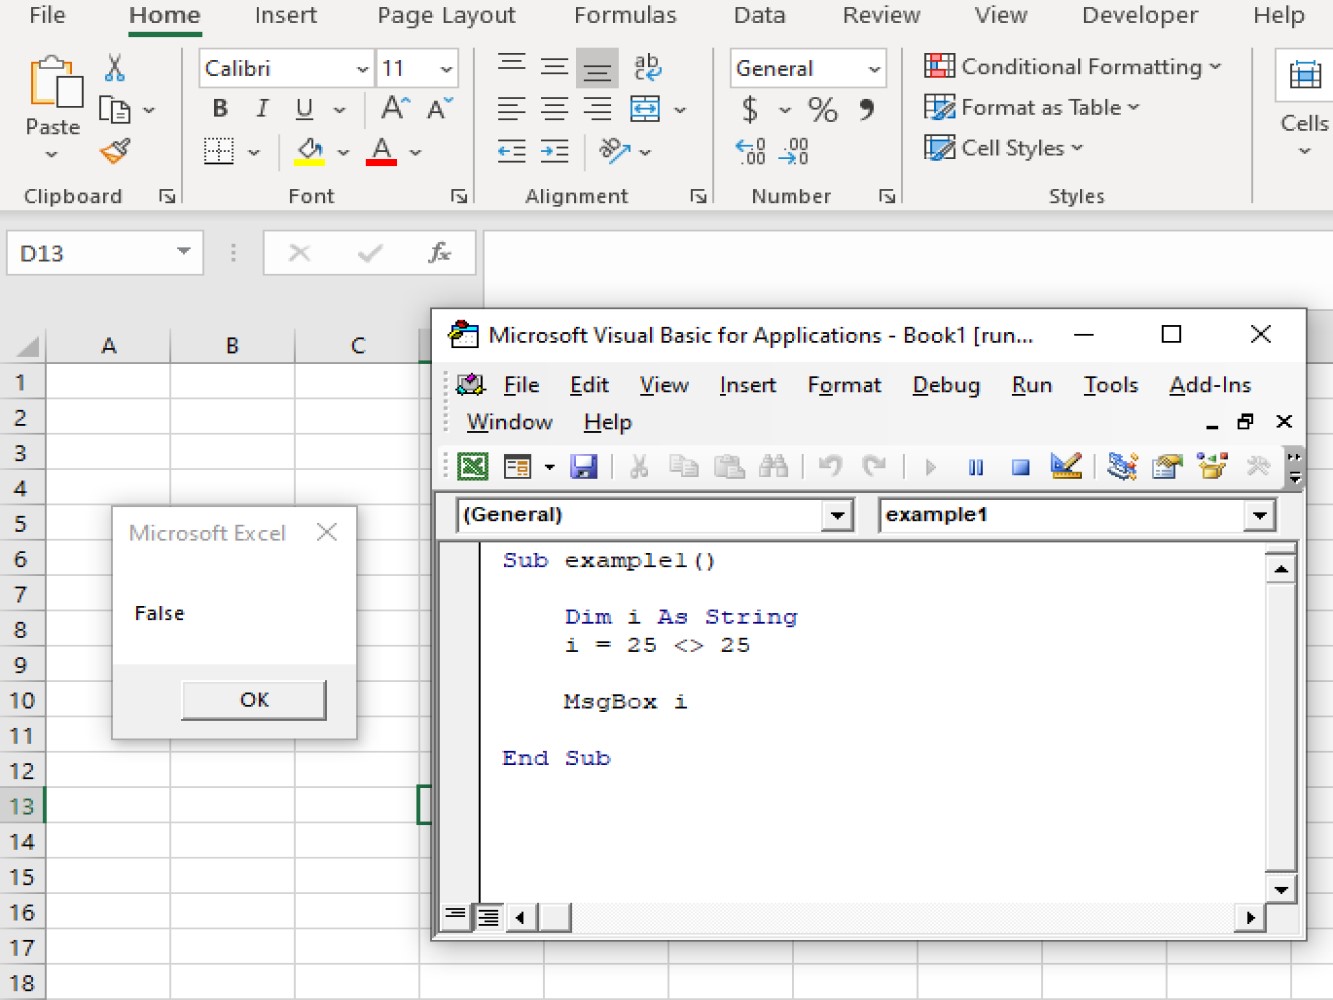Open the Number Format dropdown
Screen dimensions: 1333x1000
[872, 68]
